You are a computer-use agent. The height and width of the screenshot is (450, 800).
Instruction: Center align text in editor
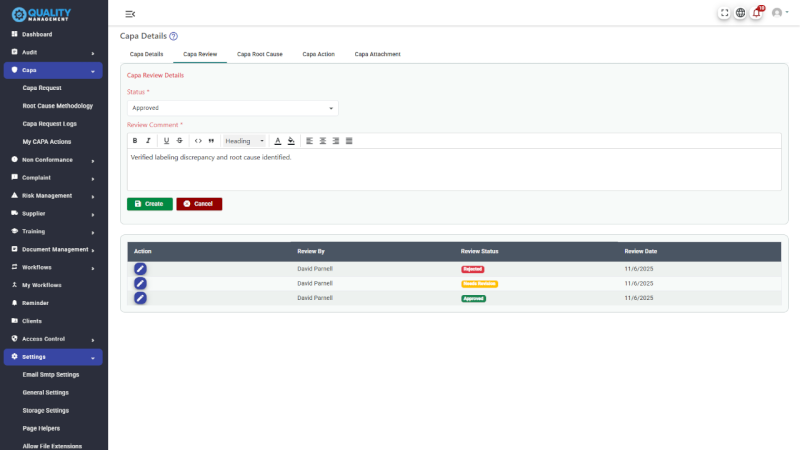click(322, 141)
